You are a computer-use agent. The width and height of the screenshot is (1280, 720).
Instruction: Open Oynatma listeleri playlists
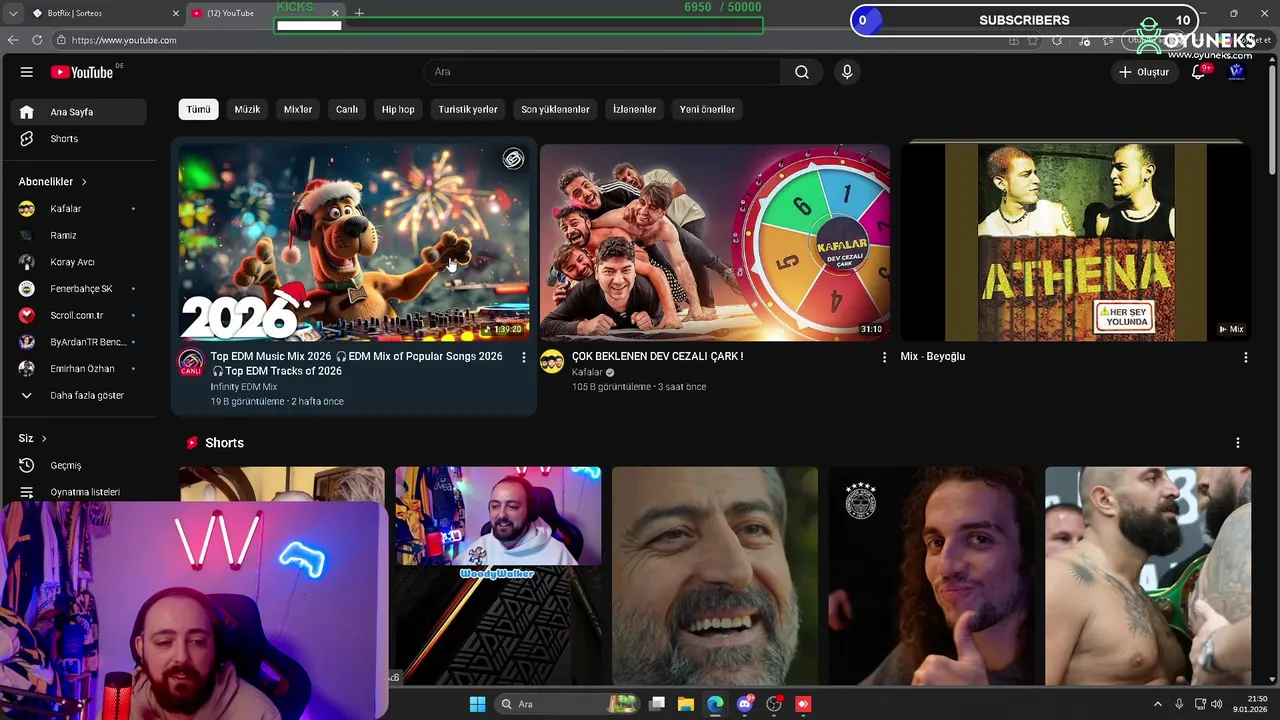point(79,492)
